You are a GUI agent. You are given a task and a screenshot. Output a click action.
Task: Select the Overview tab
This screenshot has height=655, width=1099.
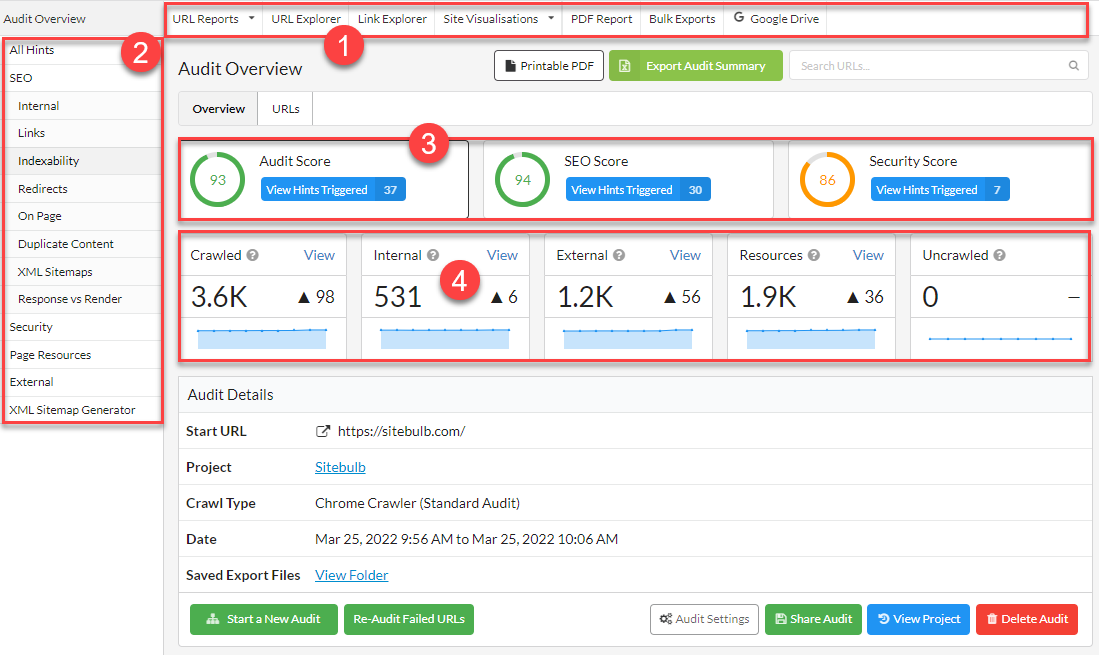[219, 109]
